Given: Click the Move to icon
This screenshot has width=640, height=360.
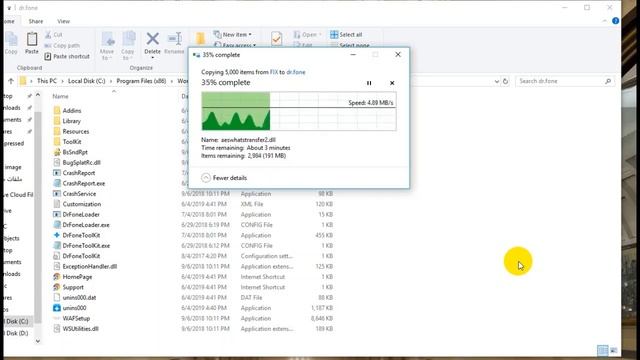Looking at the screenshot, I should pos(107,40).
